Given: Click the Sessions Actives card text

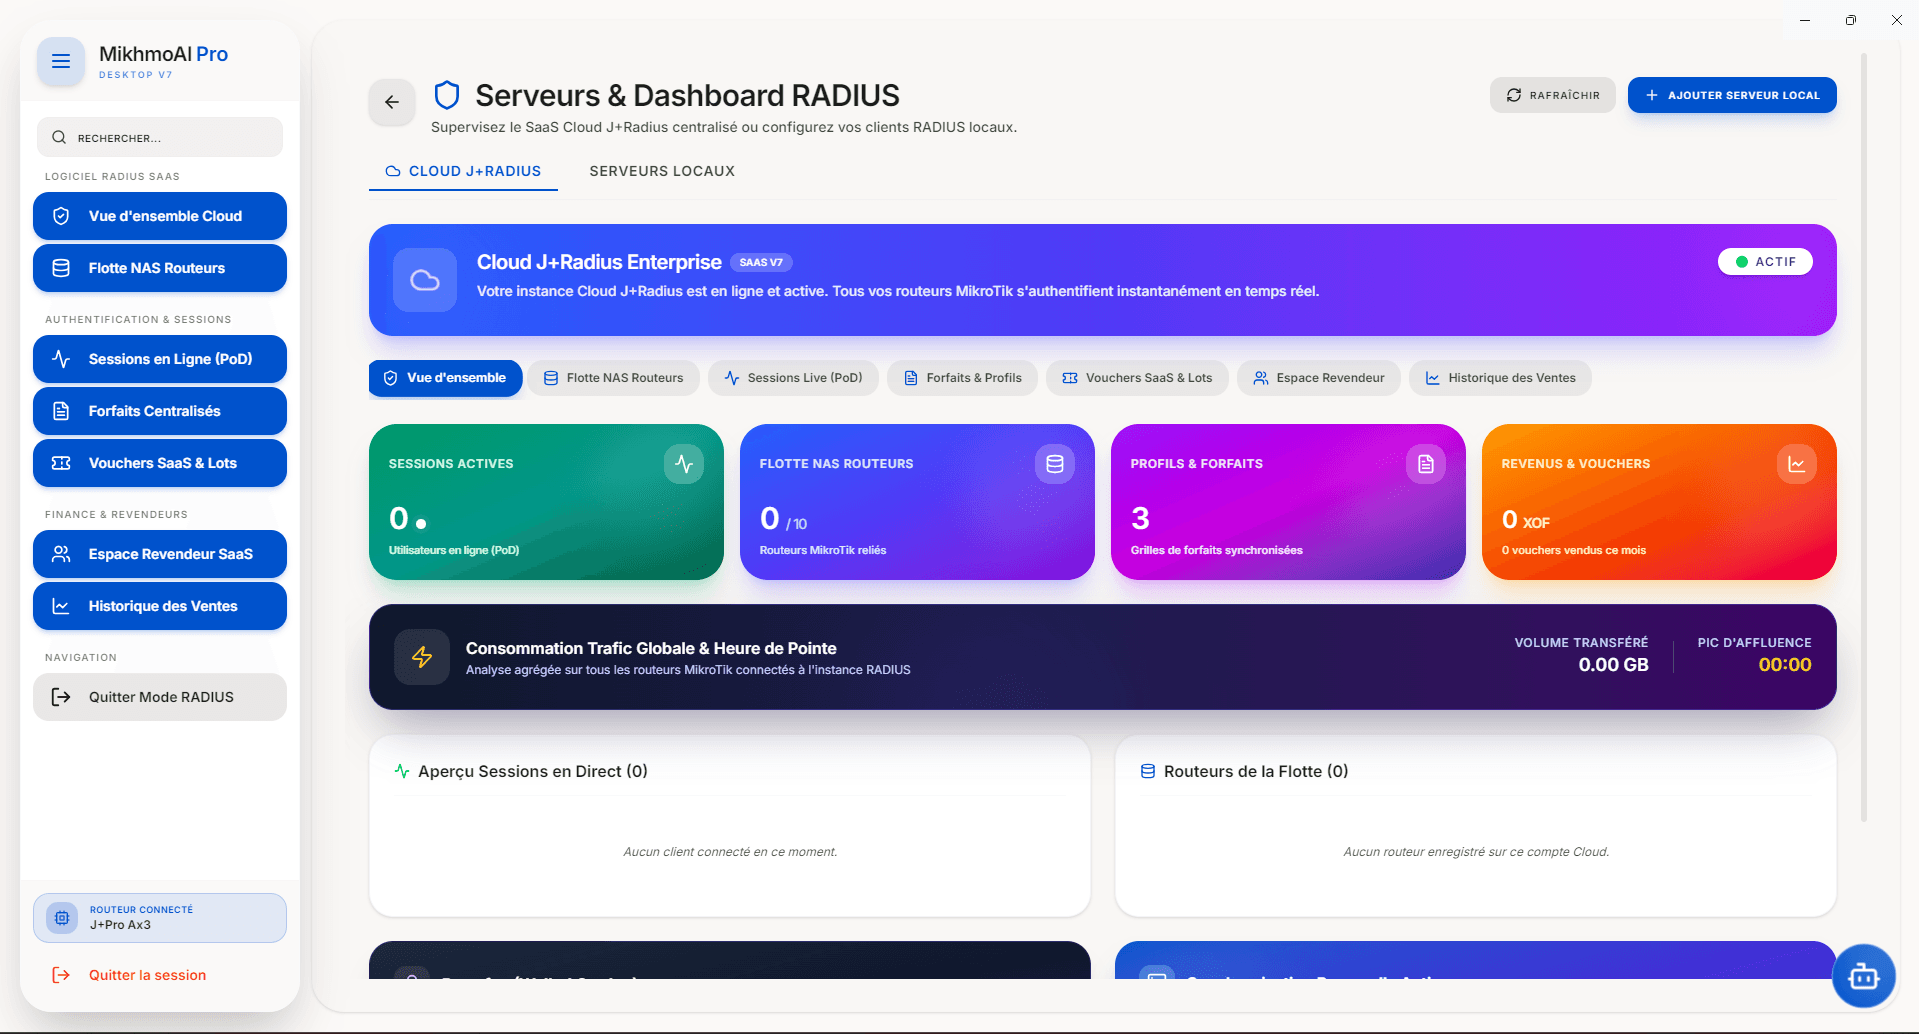Looking at the screenshot, I should pyautogui.click(x=451, y=464).
